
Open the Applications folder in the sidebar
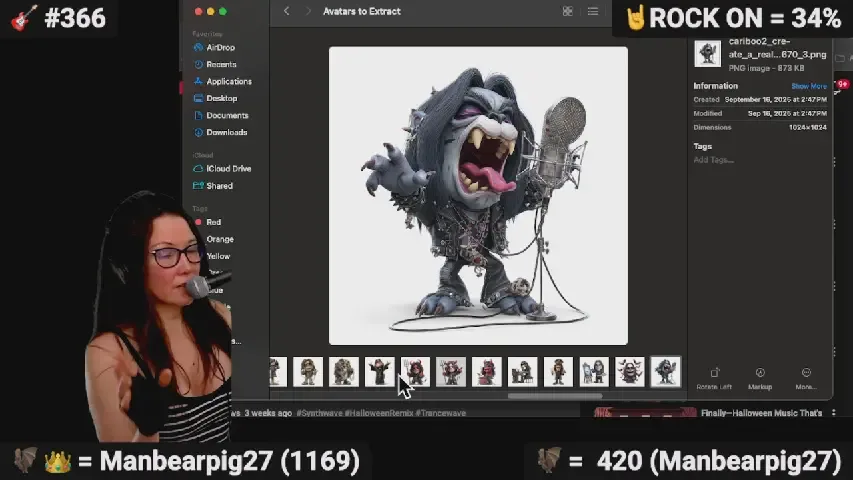[x=228, y=81]
